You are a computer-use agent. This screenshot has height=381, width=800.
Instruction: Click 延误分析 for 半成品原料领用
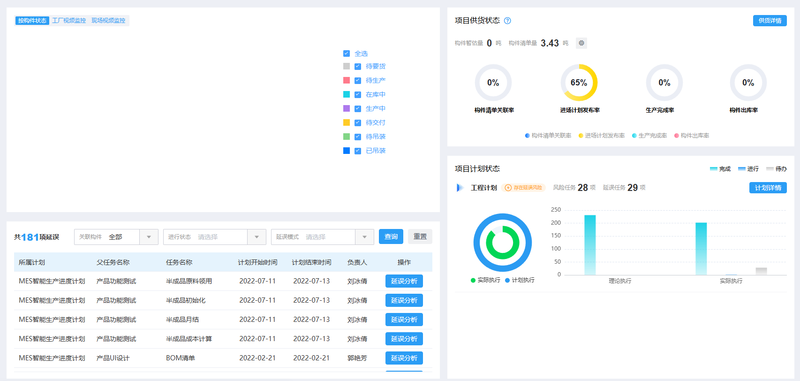[404, 281]
